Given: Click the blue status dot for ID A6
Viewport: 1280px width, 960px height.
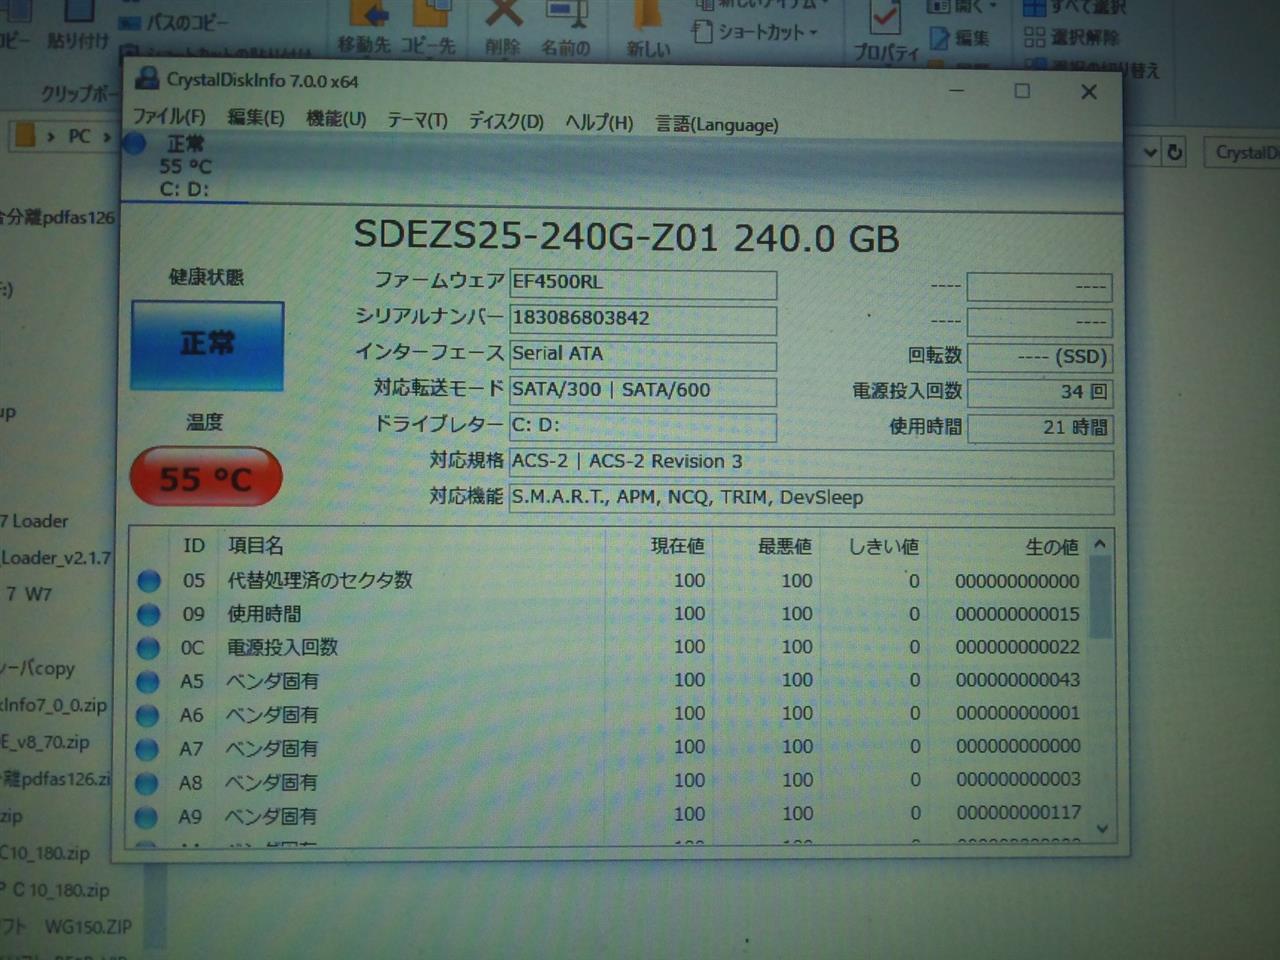Looking at the screenshot, I should tap(148, 716).
